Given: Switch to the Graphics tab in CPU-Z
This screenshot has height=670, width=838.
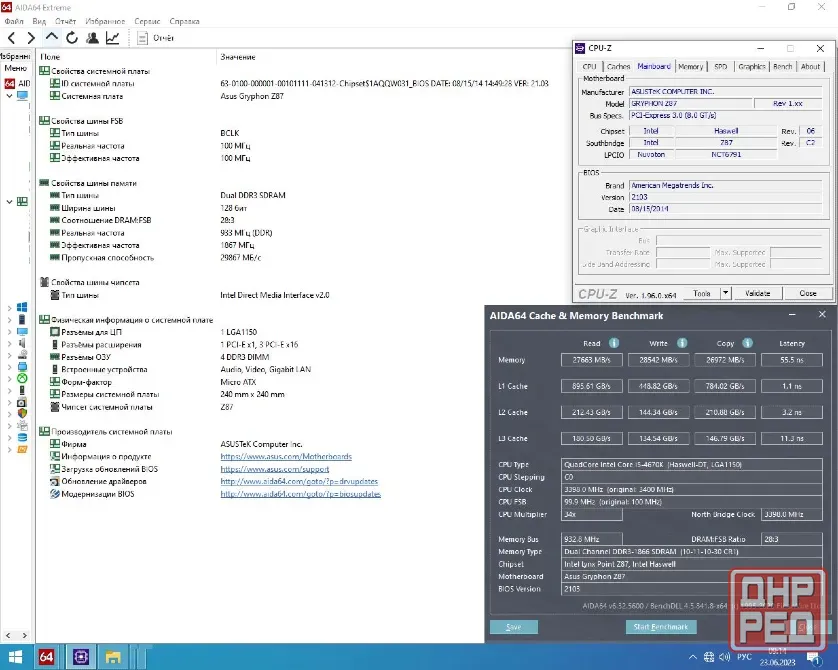Looking at the screenshot, I should click(x=752, y=67).
